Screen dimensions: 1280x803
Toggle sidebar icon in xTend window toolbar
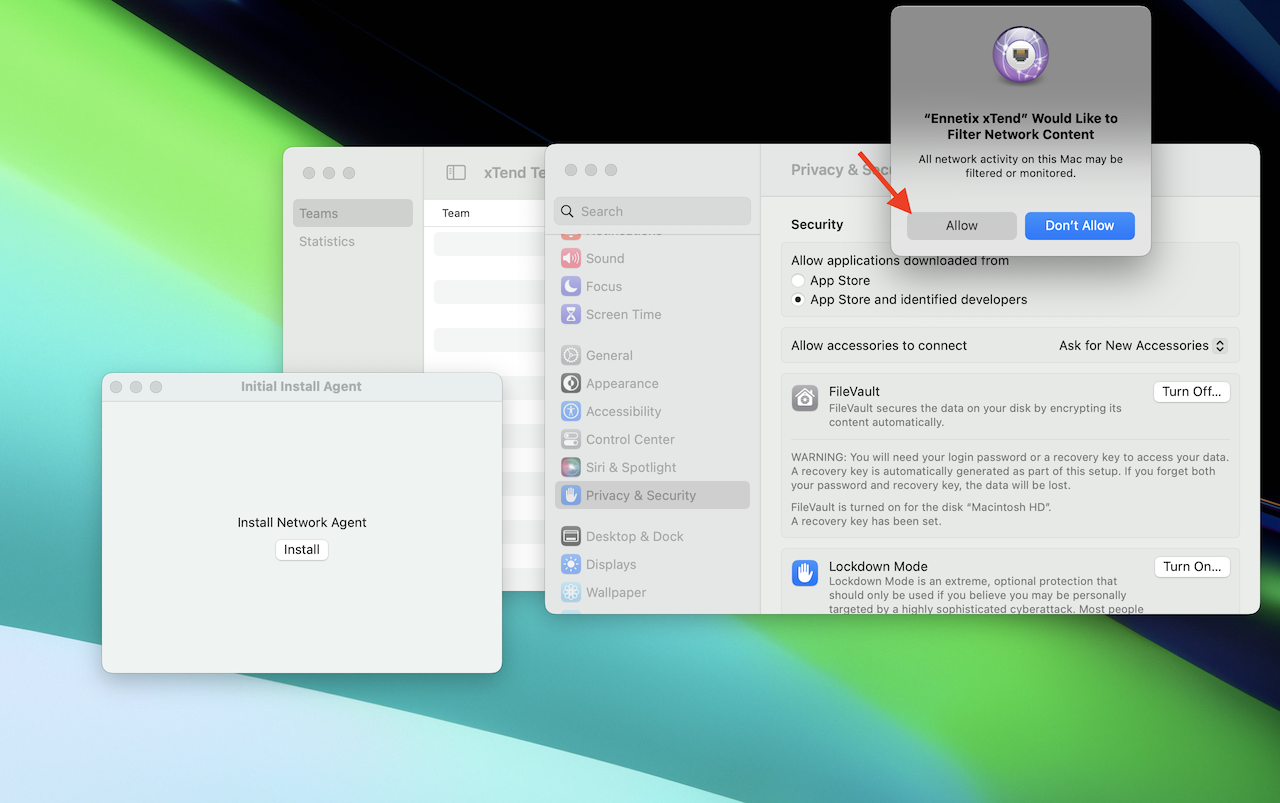pyautogui.click(x=456, y=173)
